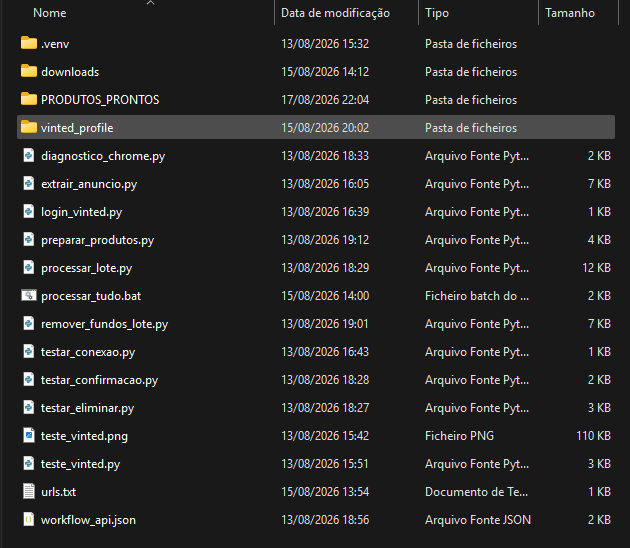The width and height of the screenshot is (630, 548).
Task: Click the processar_tudo.bat batch file icon
Action: point(29,296)
